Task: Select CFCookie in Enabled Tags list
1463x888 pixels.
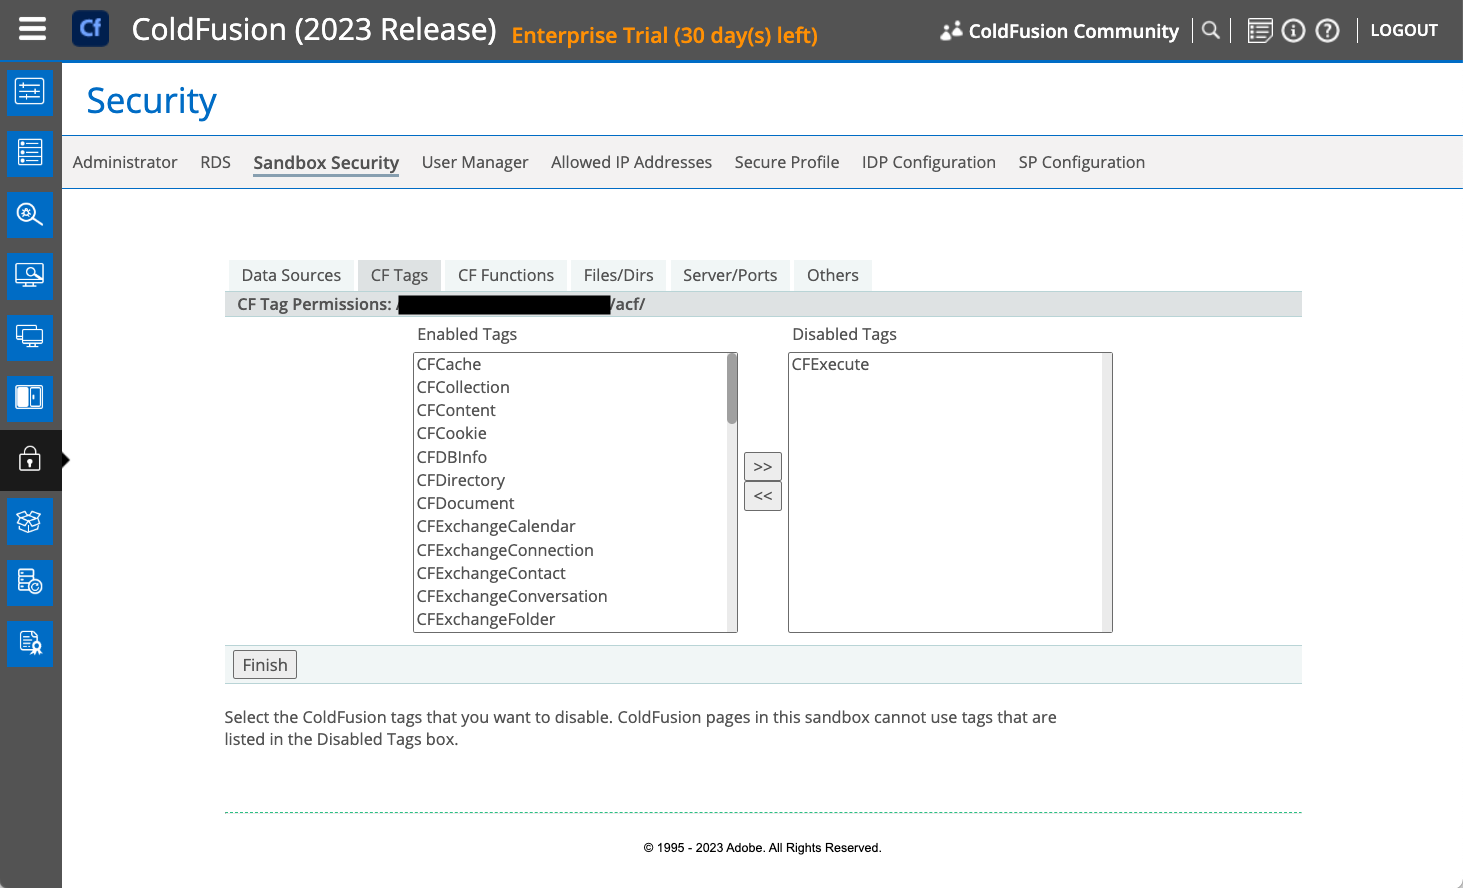Action: (570, 433)
